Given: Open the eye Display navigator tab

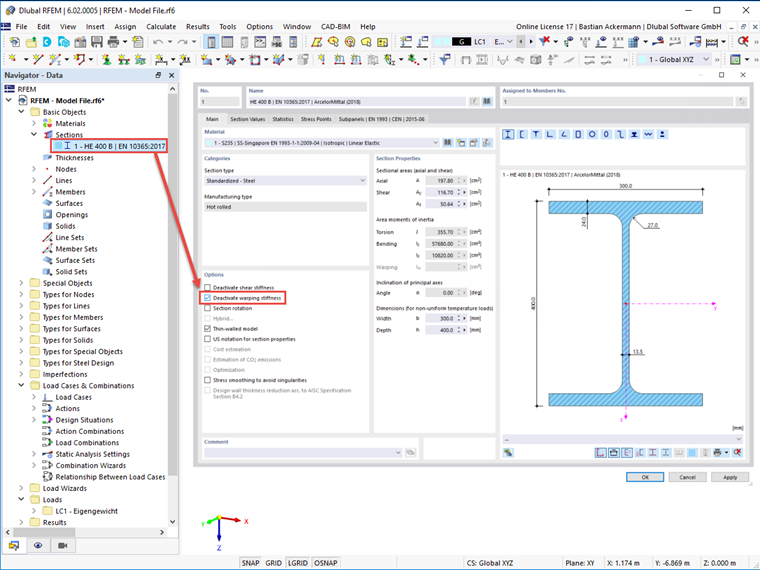Looking at the screenshot, I should click(x=38, y=545).
